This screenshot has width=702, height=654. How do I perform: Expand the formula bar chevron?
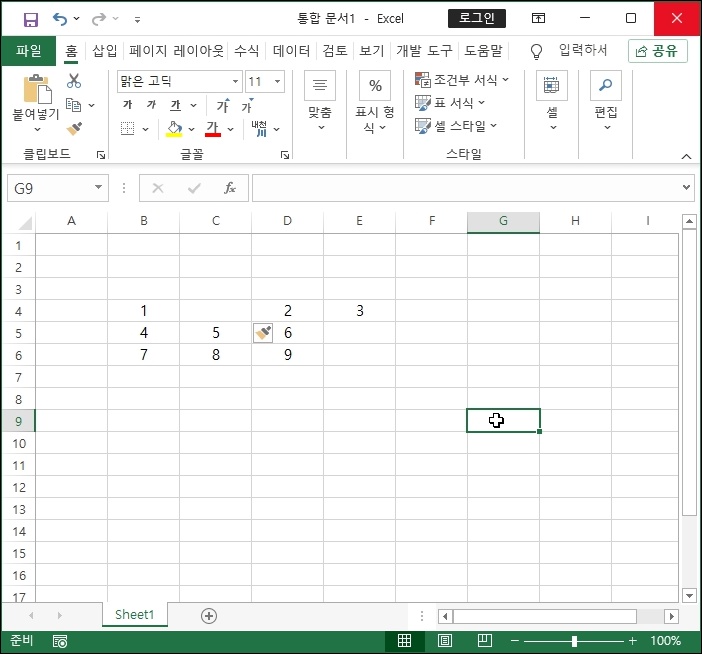pyautogui.click(x=686, y=187)
